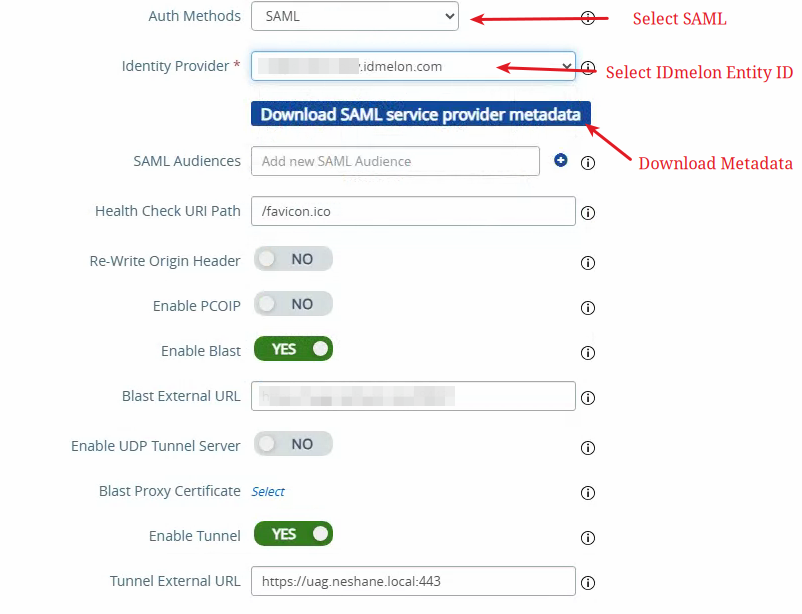Show info for Blast Proxy Certificate
802x614 pixels.
point(588,493)
